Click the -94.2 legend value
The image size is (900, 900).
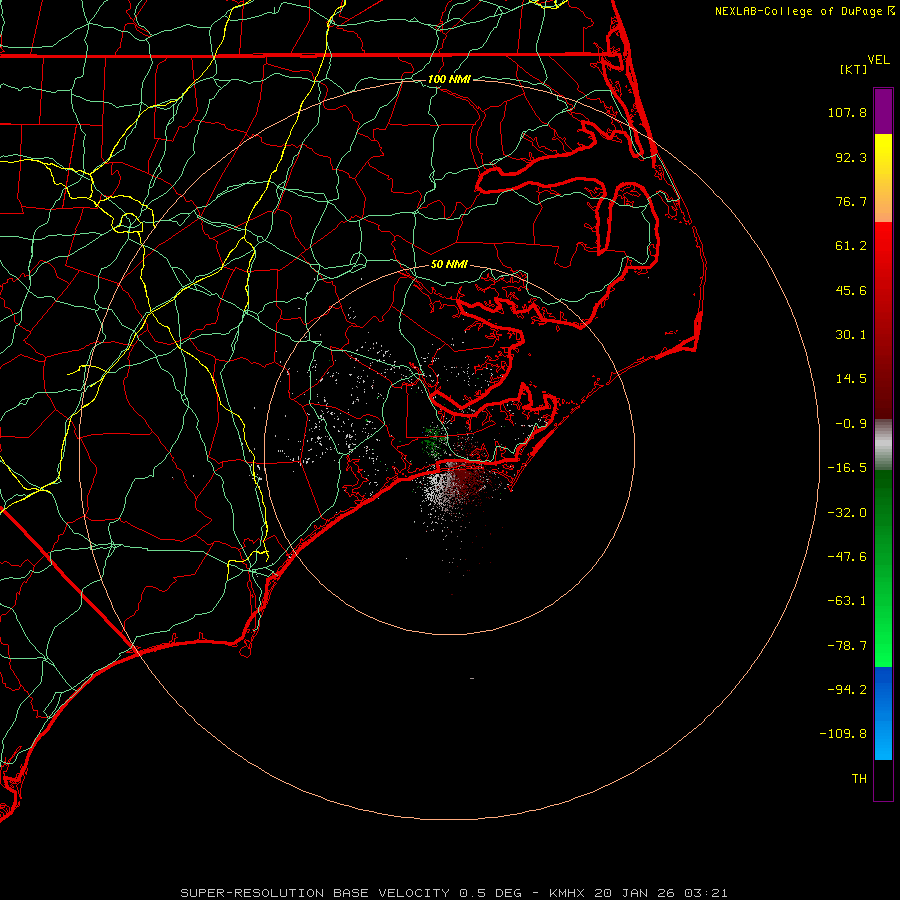pyautogui.click(x=847, y=690)
